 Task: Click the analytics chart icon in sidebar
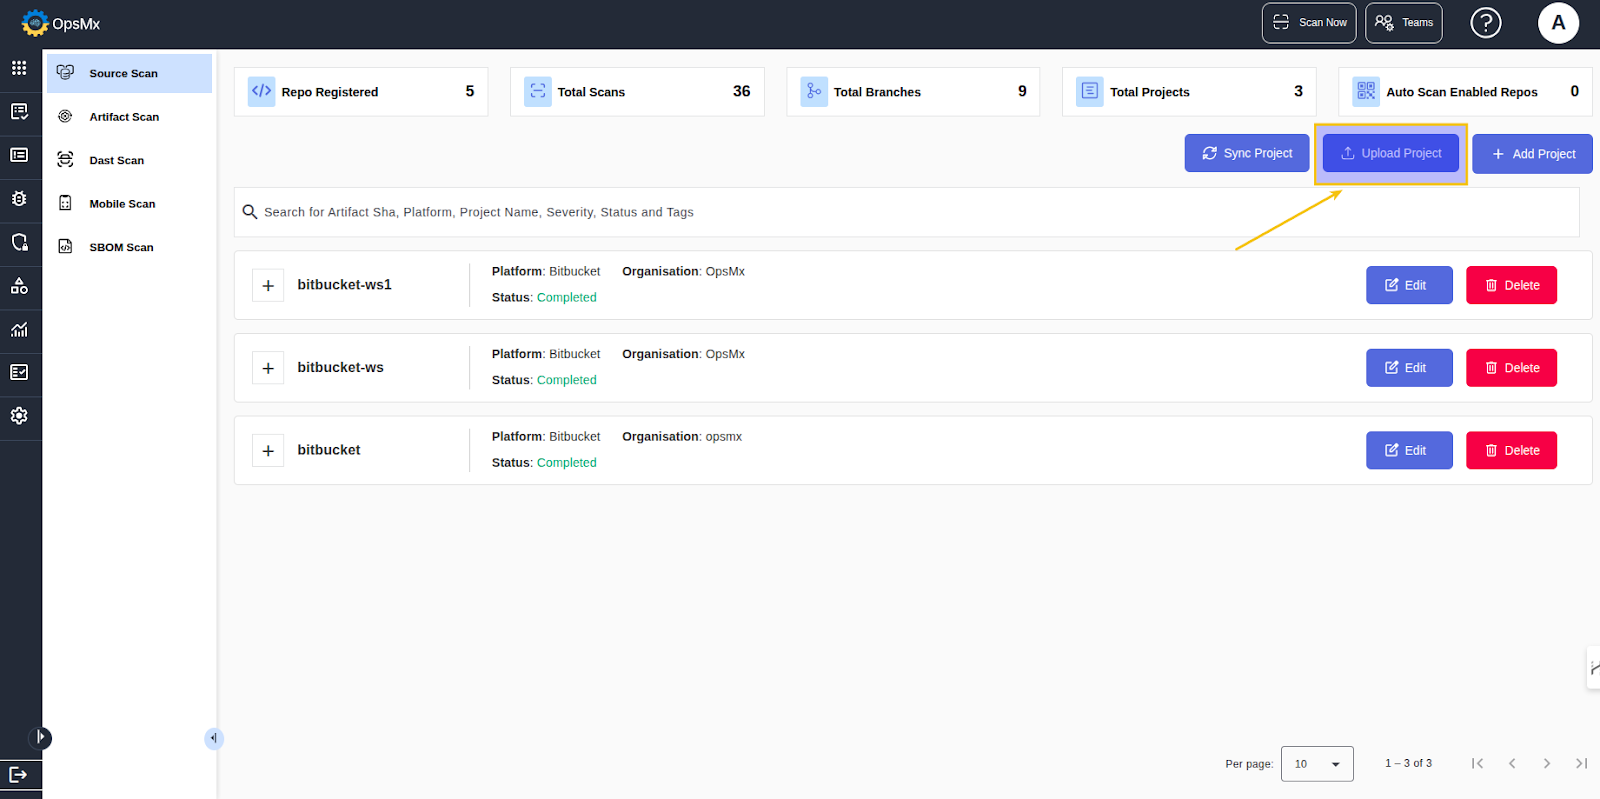(19, 329)
